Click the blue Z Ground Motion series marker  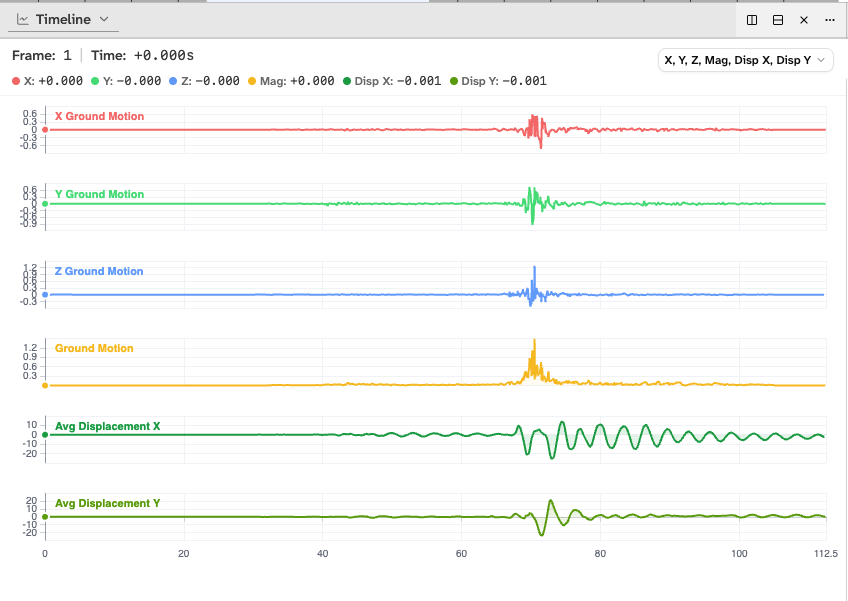44,295
